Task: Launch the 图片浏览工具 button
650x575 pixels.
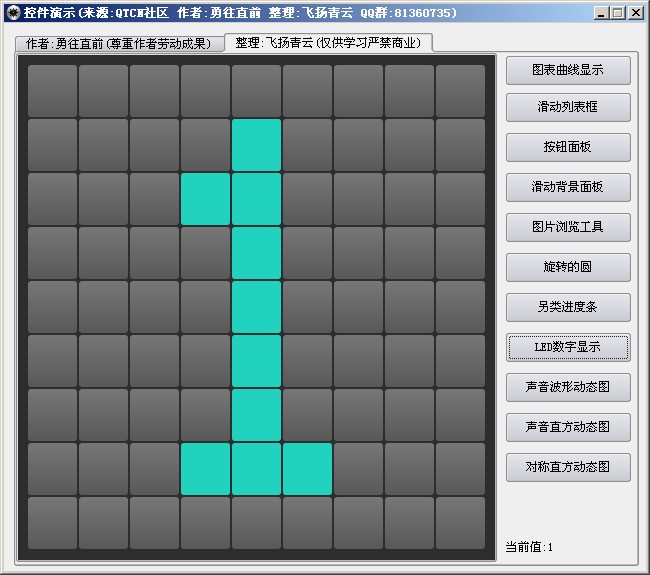Action: click(568, 227)
